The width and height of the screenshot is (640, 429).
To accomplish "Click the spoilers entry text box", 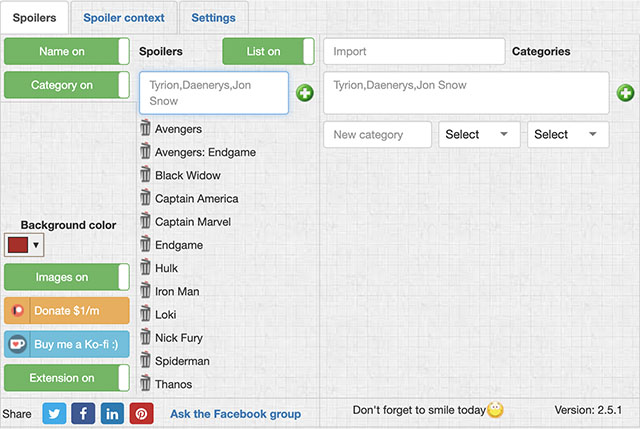I will click(x=214, y=93).
